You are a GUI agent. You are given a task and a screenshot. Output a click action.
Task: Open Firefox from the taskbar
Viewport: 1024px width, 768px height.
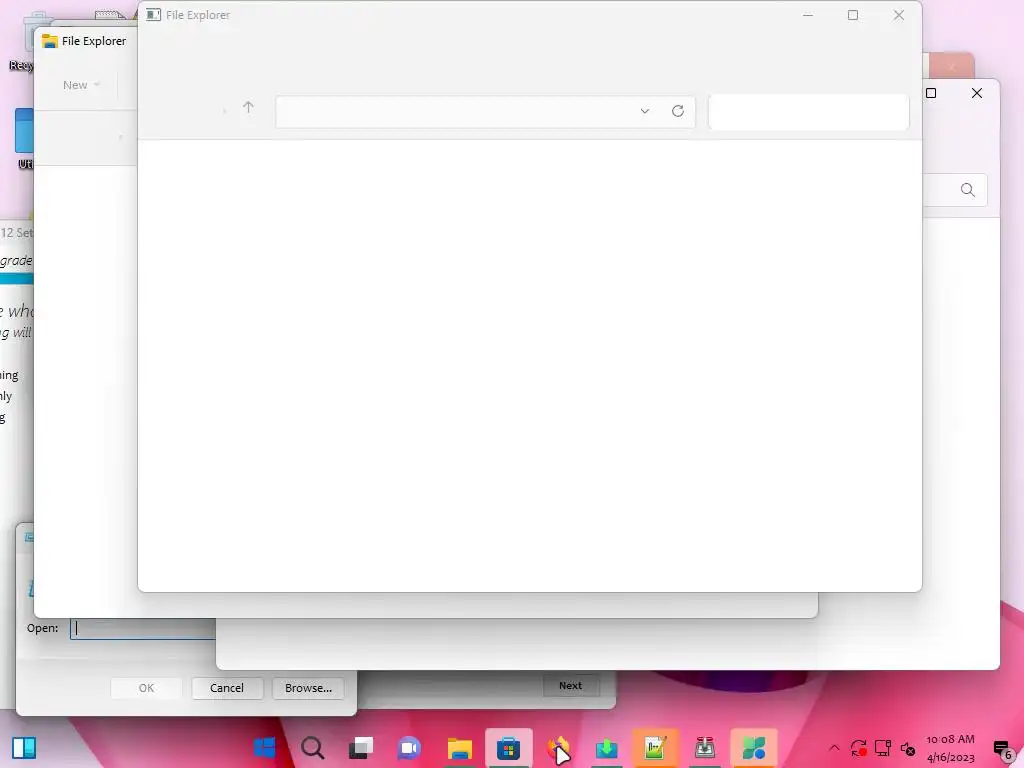(x=558, y=748)
